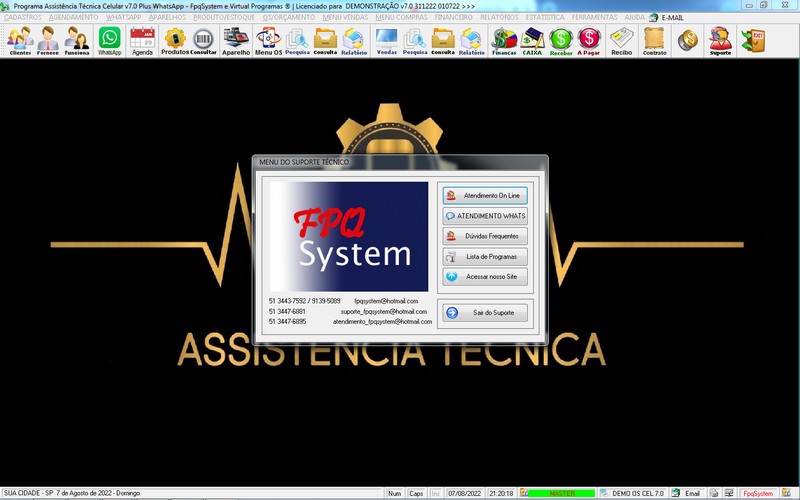The image size is (800, 500).
Task: Click the Lista de Programas button
Action: point(485,257)
